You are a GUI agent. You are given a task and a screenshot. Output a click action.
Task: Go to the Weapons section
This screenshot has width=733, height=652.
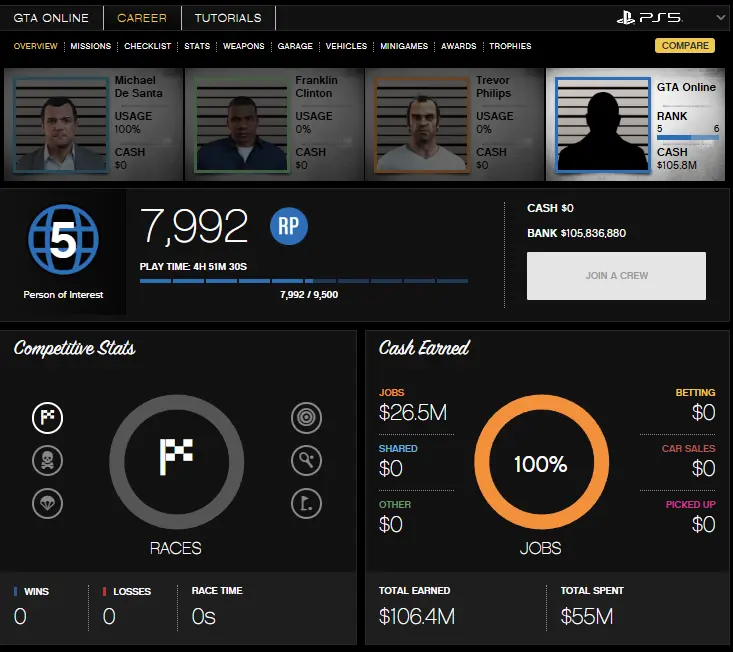(243, 46)
